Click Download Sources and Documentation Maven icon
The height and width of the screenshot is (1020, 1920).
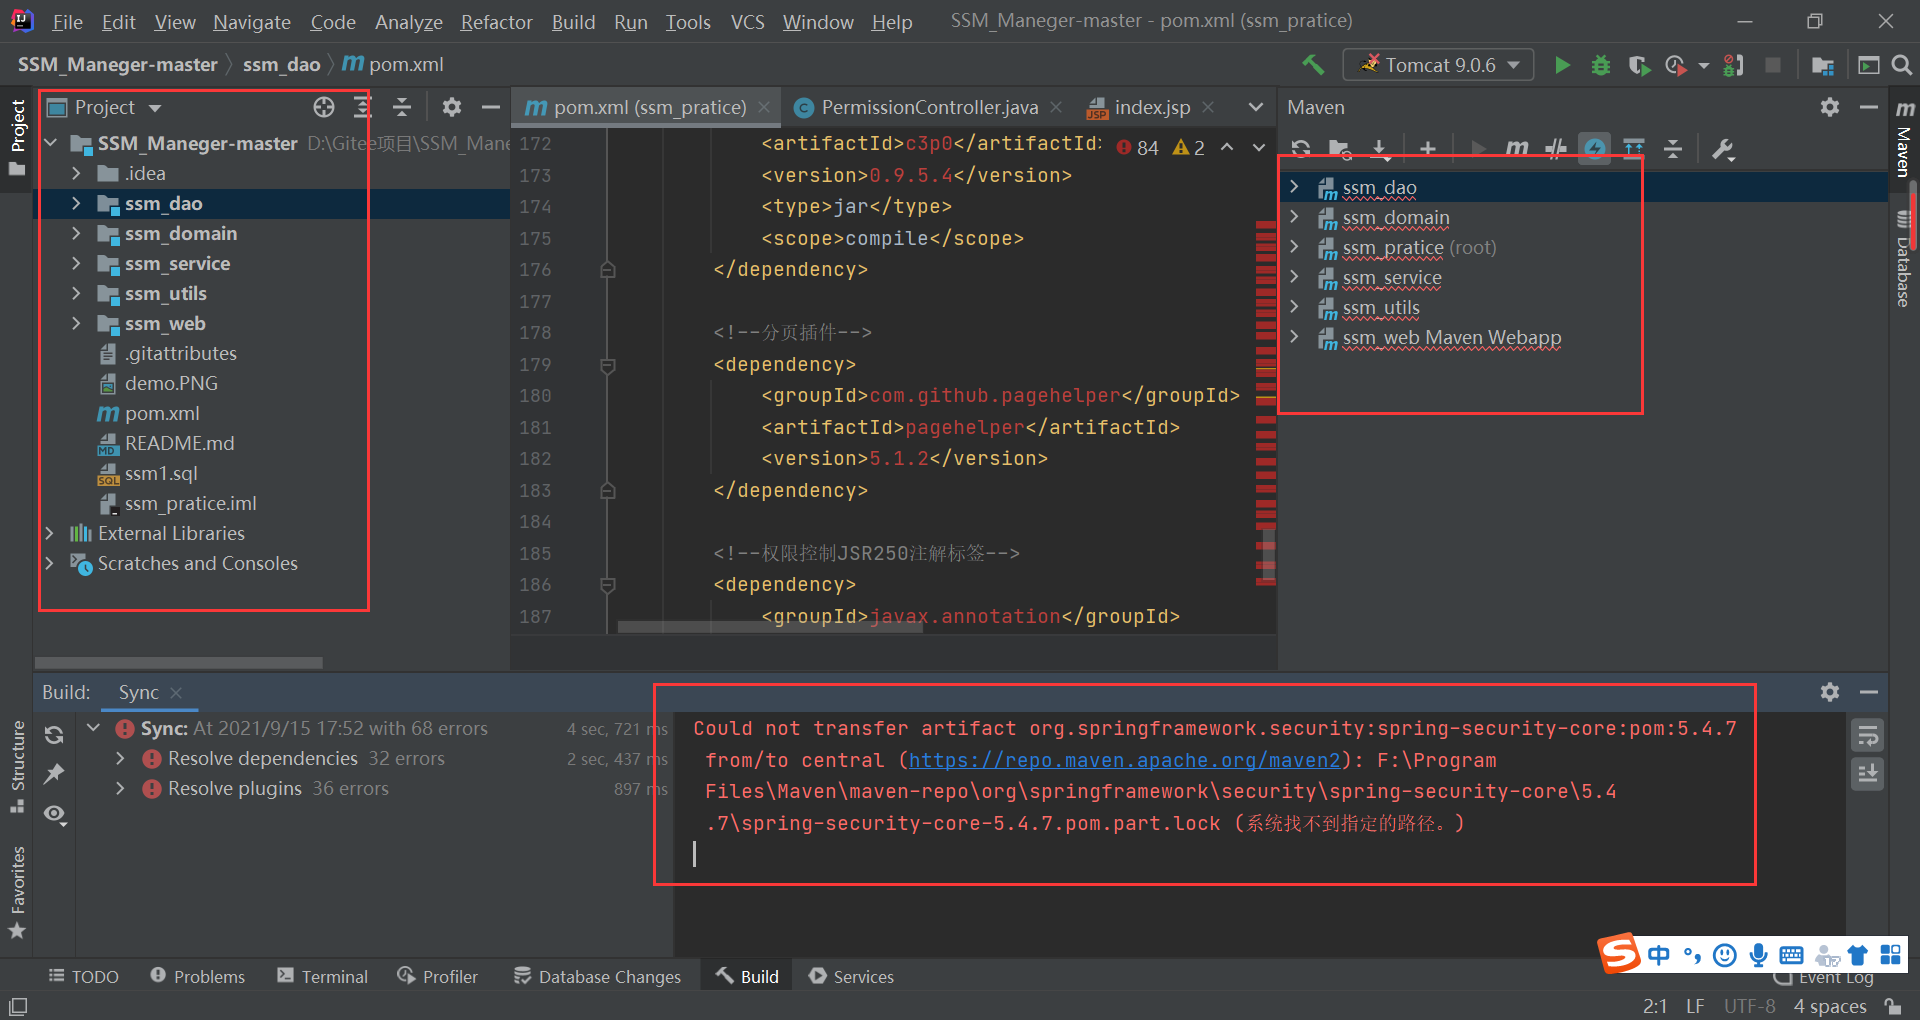pyautogui.click(x=1380, y=149)
